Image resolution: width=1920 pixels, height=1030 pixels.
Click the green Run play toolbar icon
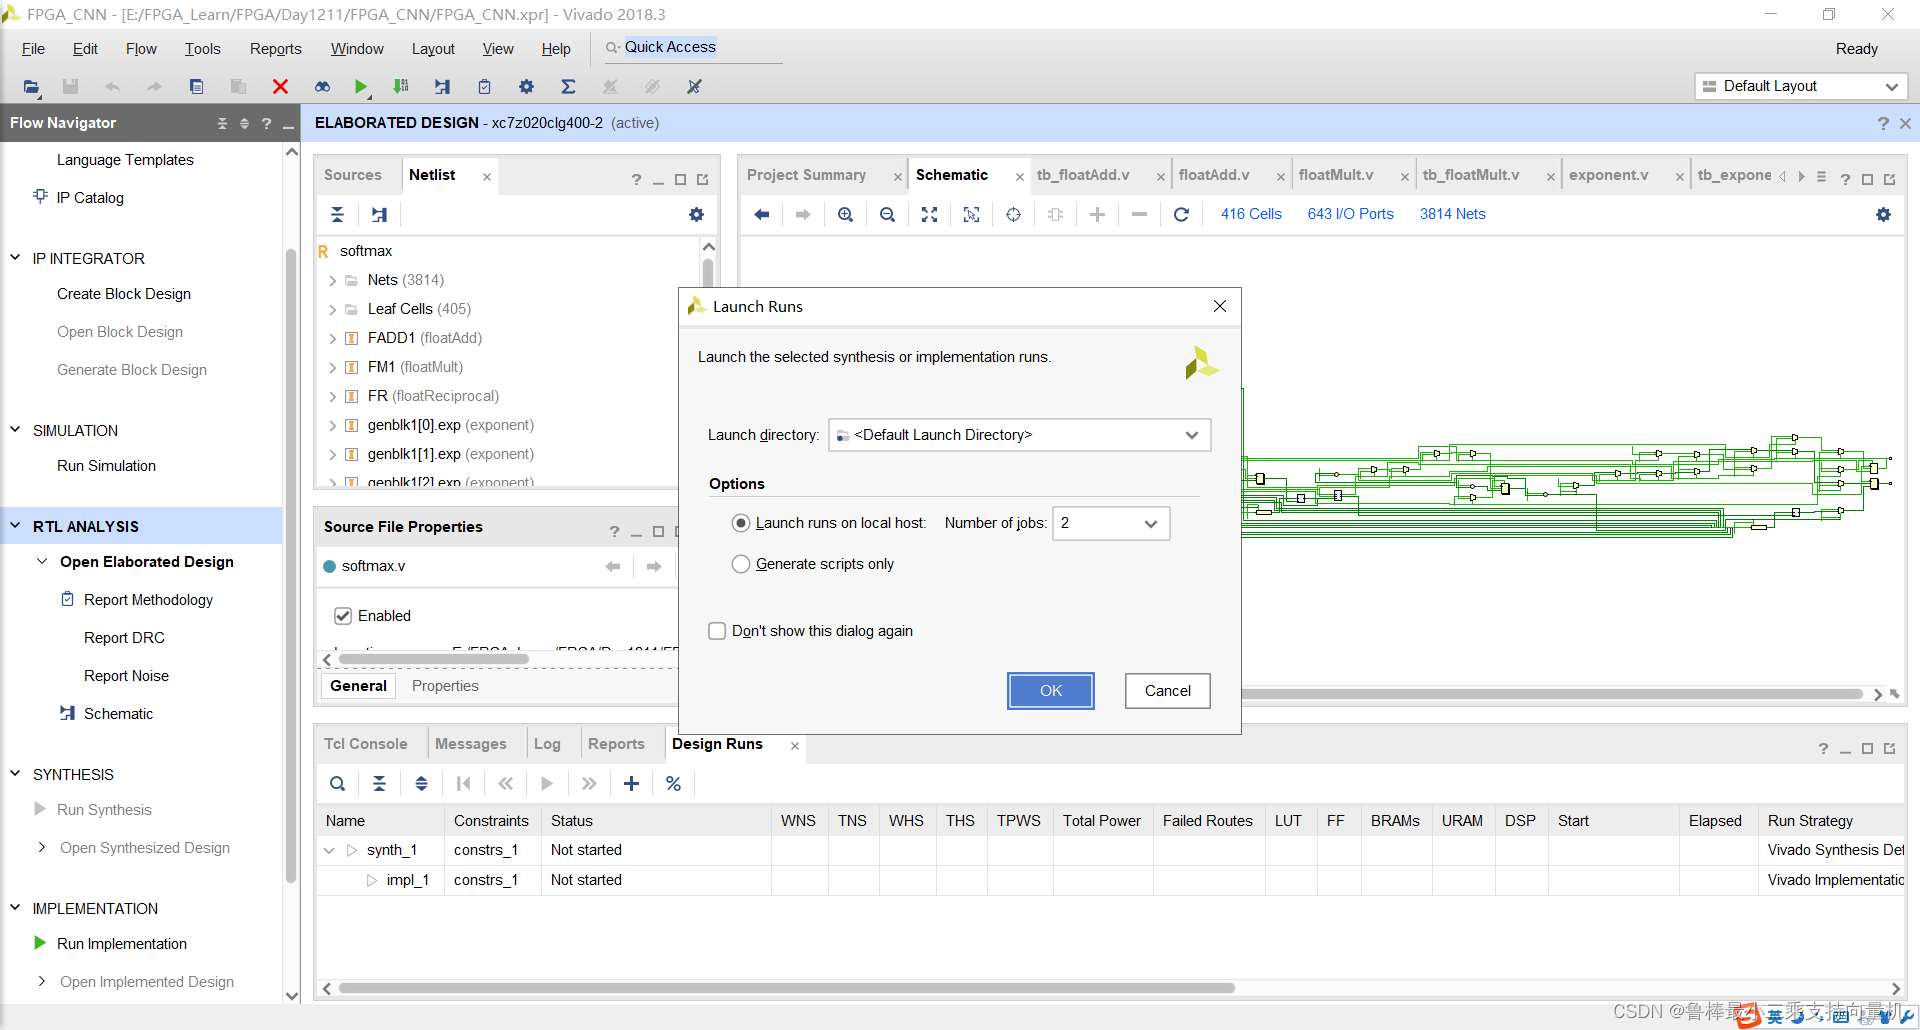(361, 87)
